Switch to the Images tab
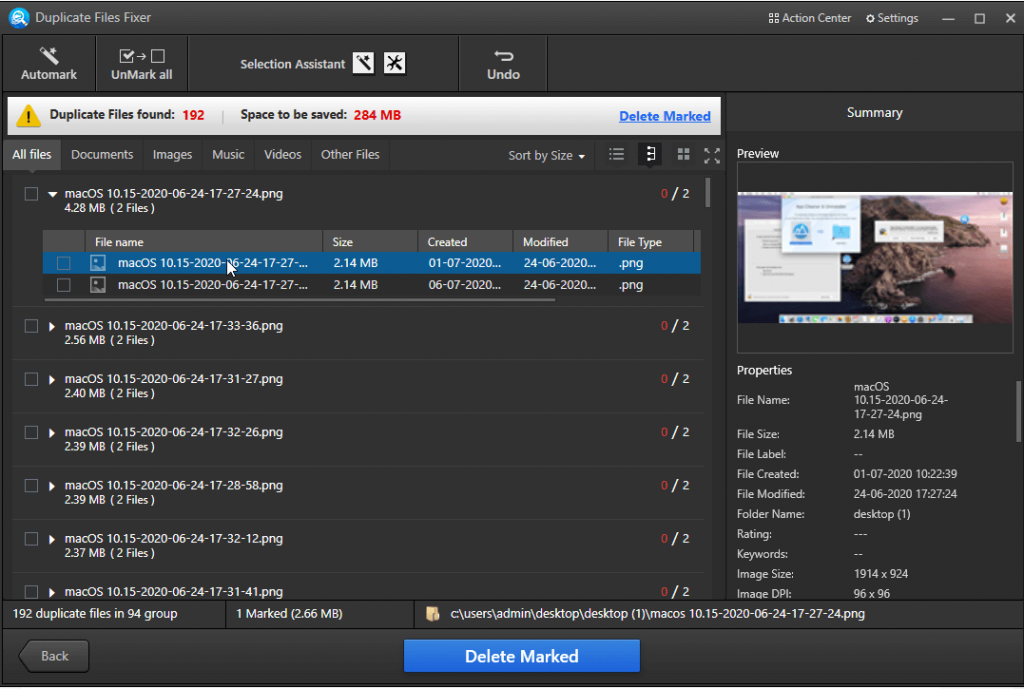This screenshot has width=1024, height=689. [172, 155]
